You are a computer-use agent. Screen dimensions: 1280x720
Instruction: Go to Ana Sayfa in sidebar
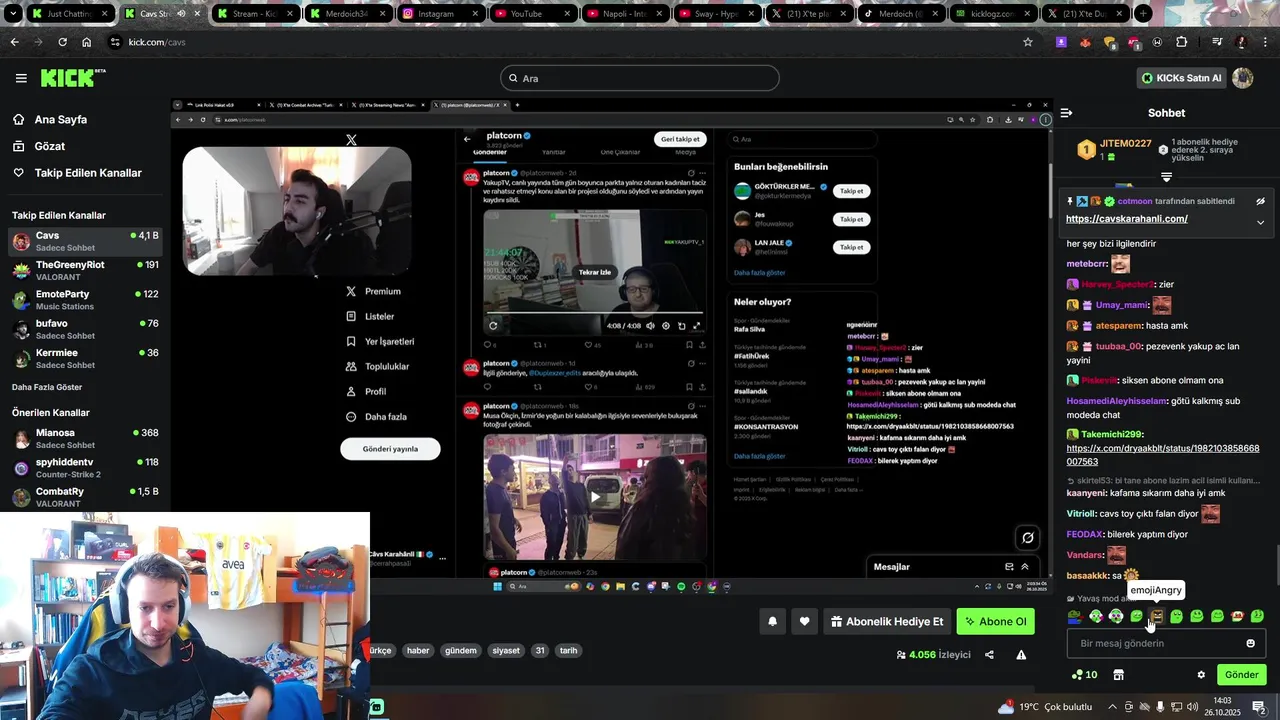click(x=60, y=119)
